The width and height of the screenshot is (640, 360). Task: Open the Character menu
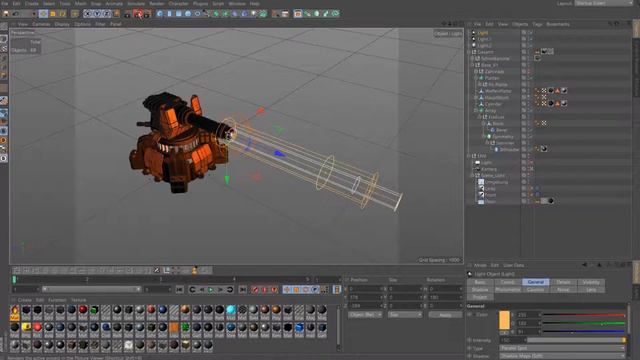click(178, 4)
